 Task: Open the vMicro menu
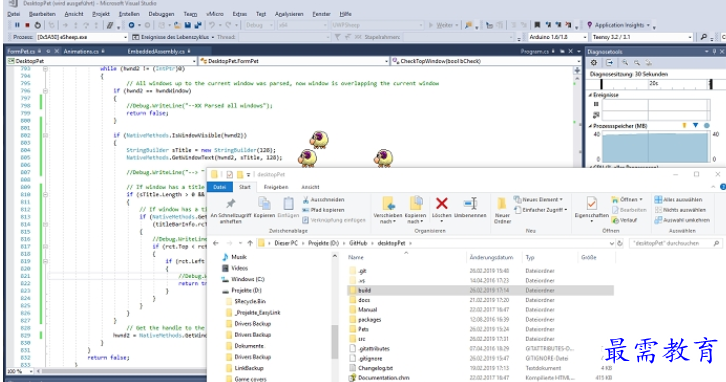(214, 14)
